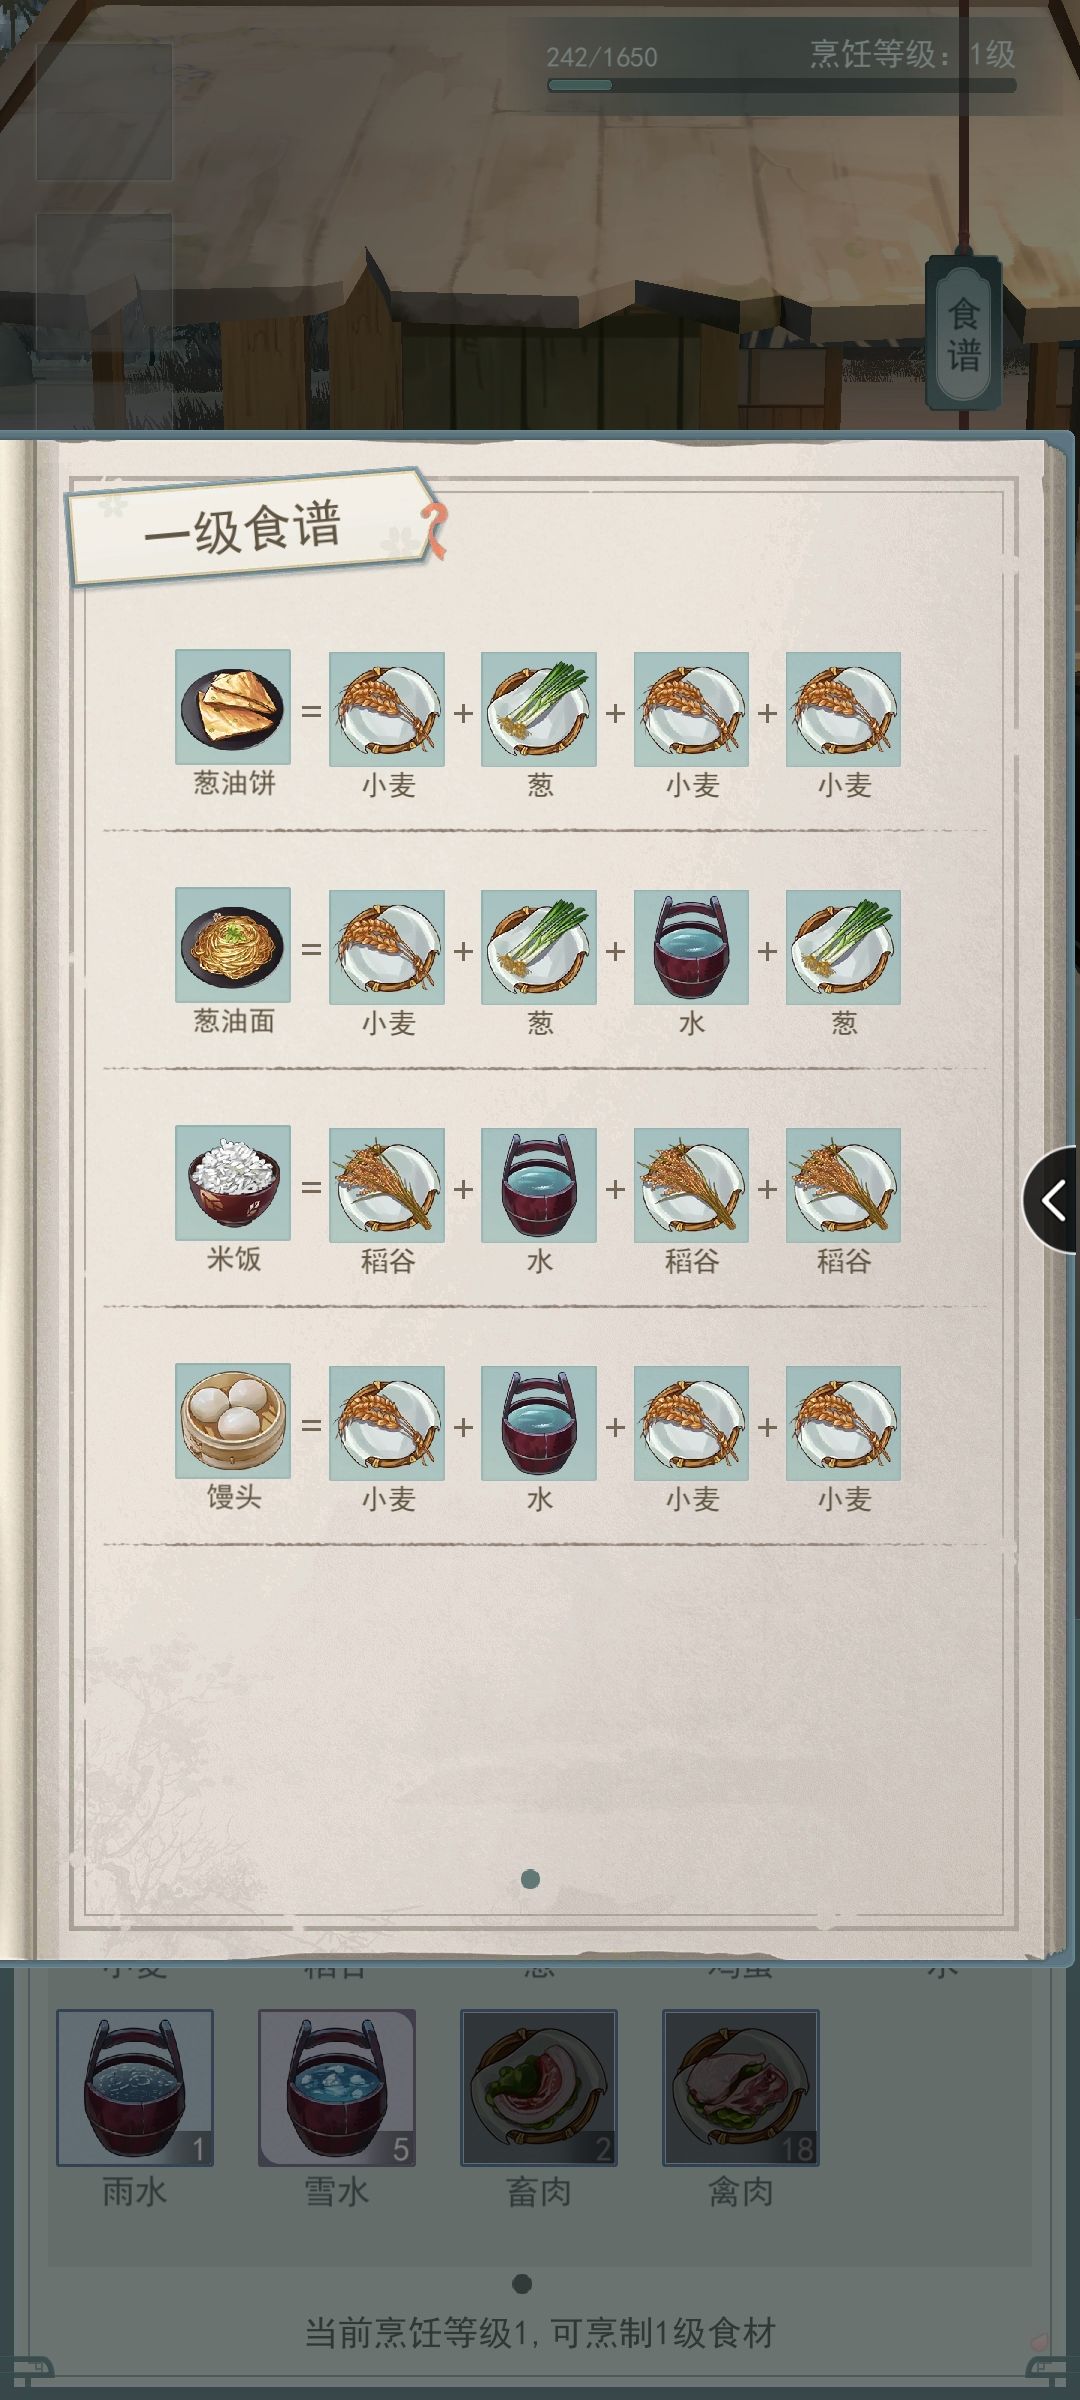Tap the 葱油饼 scallion pancake dish icon
This screenshot has height=2400, width=1080.
tap(233, 707)
